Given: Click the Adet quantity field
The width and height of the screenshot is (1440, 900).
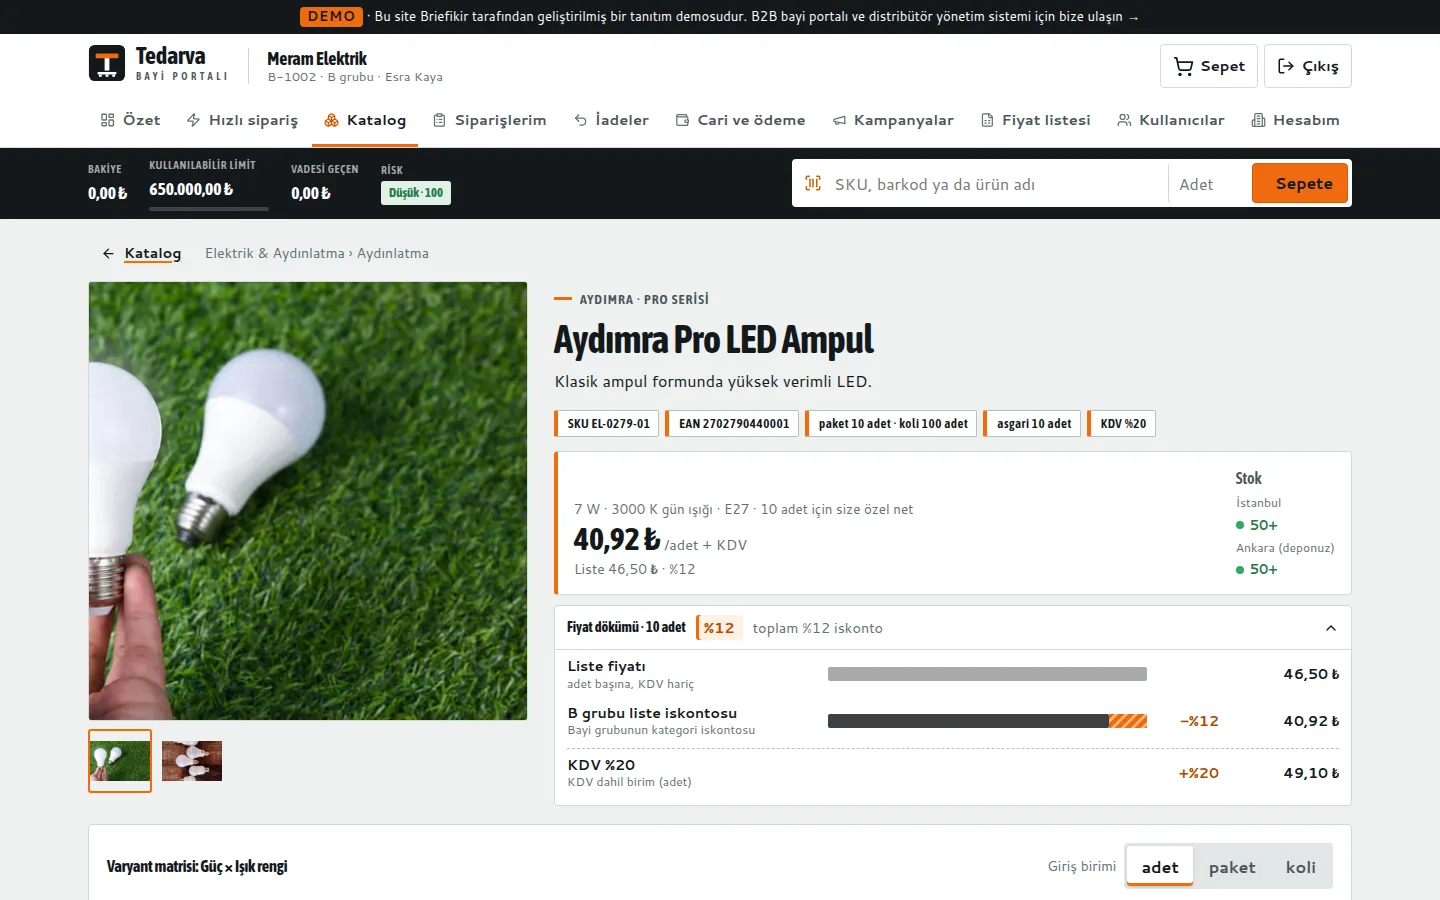Looking at the screenshot, I should click(x=1209, y=184).
